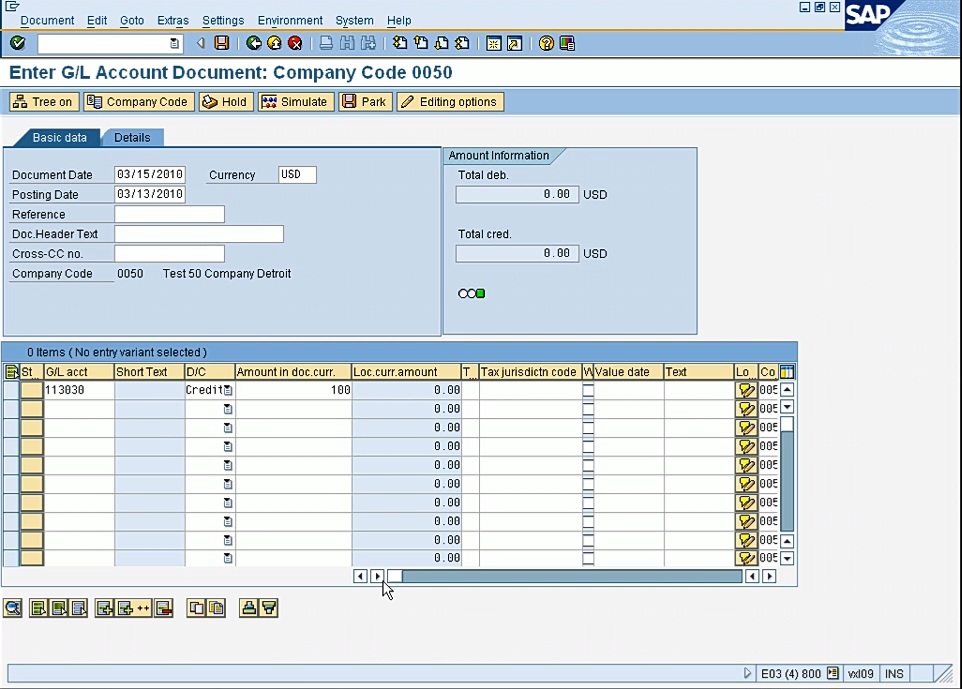The width and height of the screenshot is (962, 689).
Task: Click the green Back arrow icon
Action: (253, 43)
